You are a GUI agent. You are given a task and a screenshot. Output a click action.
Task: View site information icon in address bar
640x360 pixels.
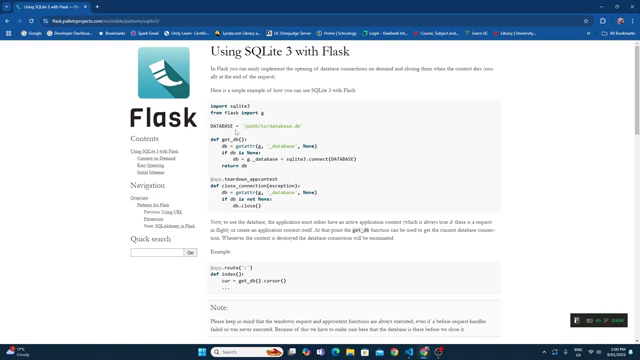coord(46,21)
